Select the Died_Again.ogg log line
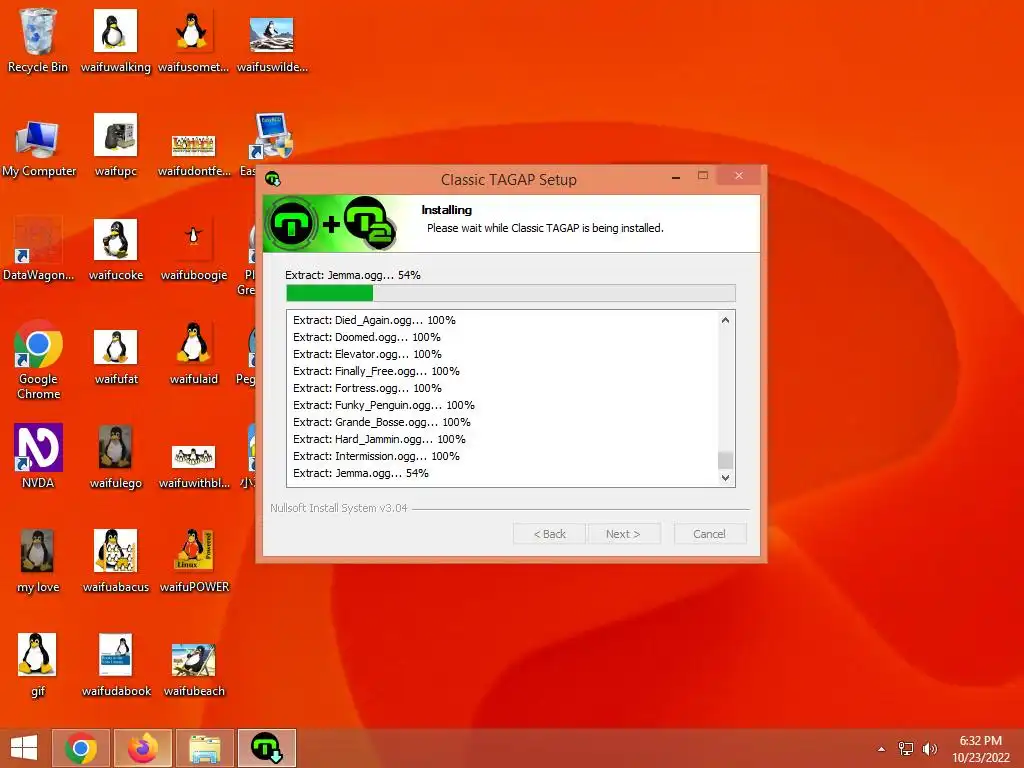The width and height of the screenshot is (1024, 768). [374, 320]
